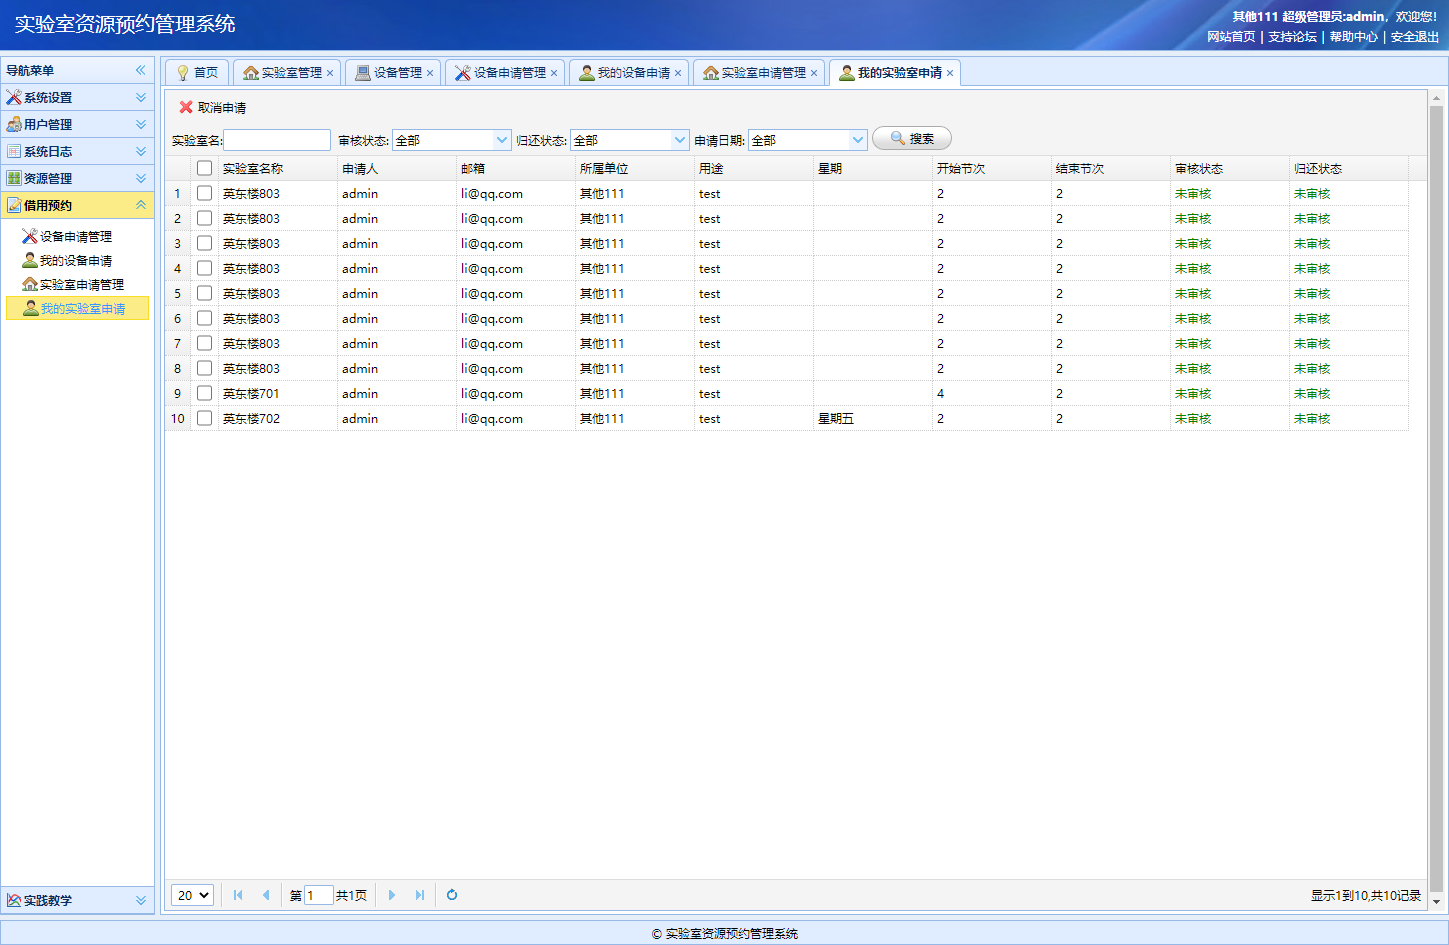Select the row 10 英东楼702 checkbox
This screenshot has width=1449, height=945.
204,418
